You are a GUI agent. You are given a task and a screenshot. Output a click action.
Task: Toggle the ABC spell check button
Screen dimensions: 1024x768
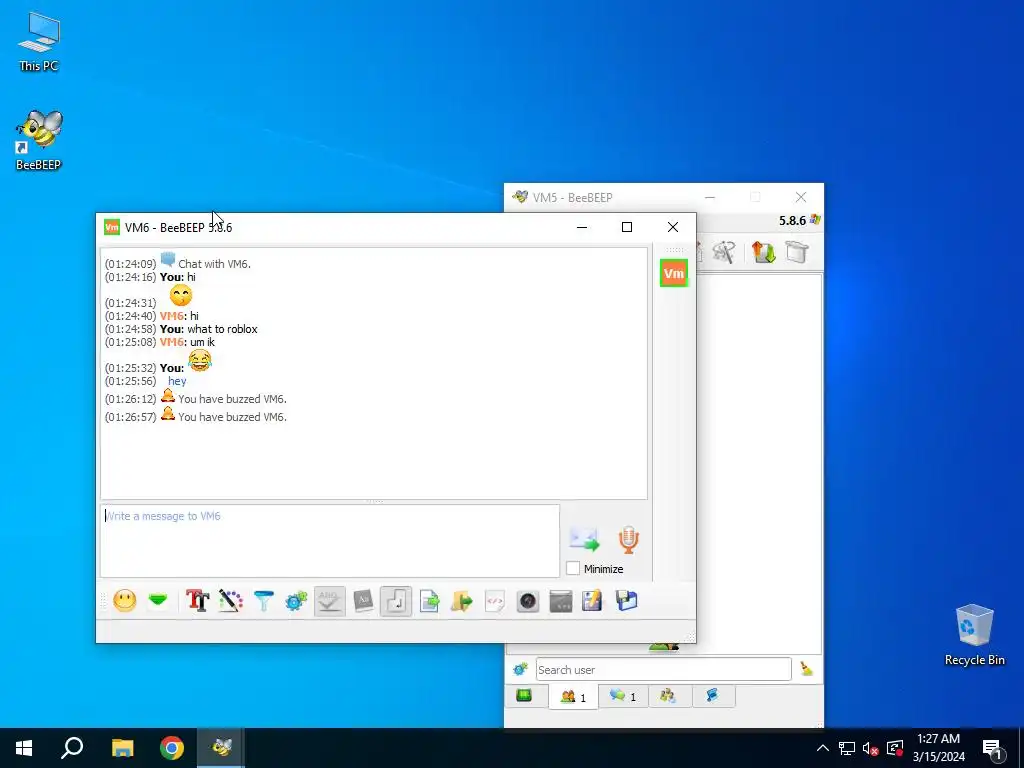pyautogui.click(x=329, y=600)
